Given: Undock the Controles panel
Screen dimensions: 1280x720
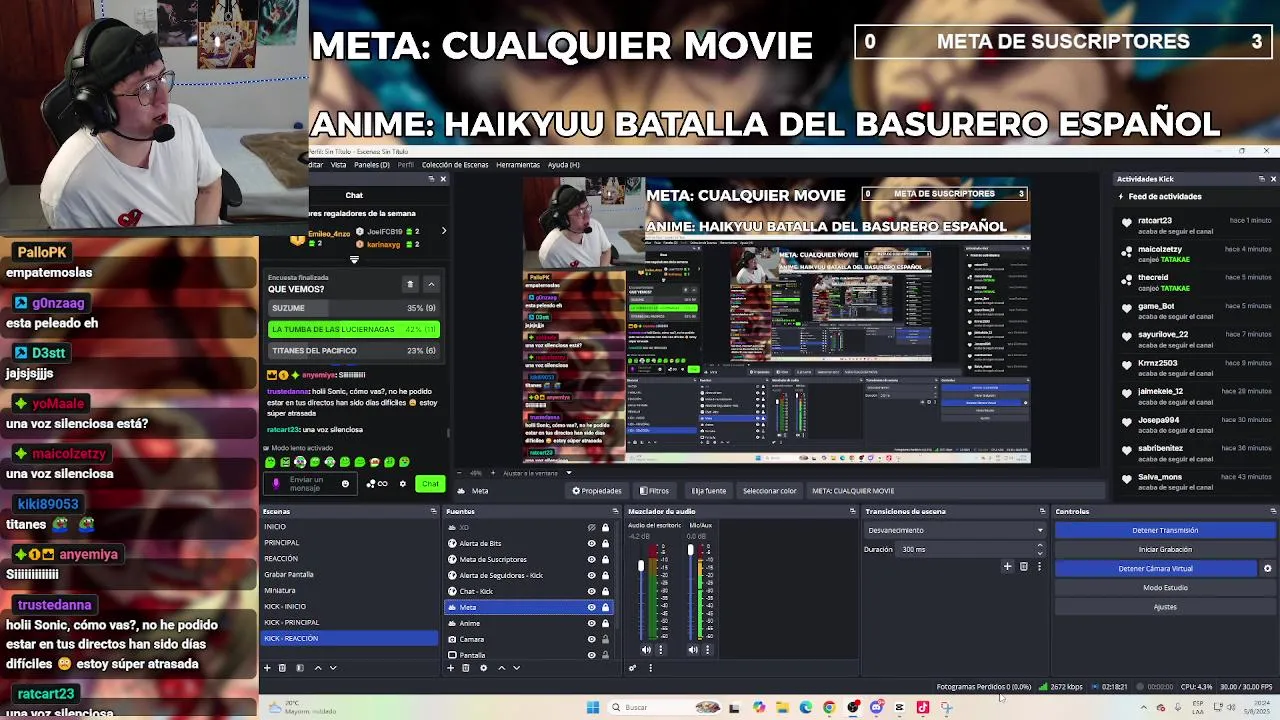Looking at the screenshot, I should (x=1272, y=511).
